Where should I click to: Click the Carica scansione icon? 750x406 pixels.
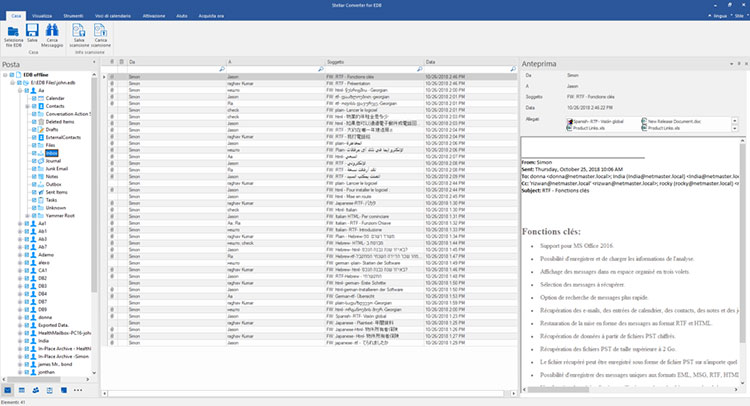point(101,32)
